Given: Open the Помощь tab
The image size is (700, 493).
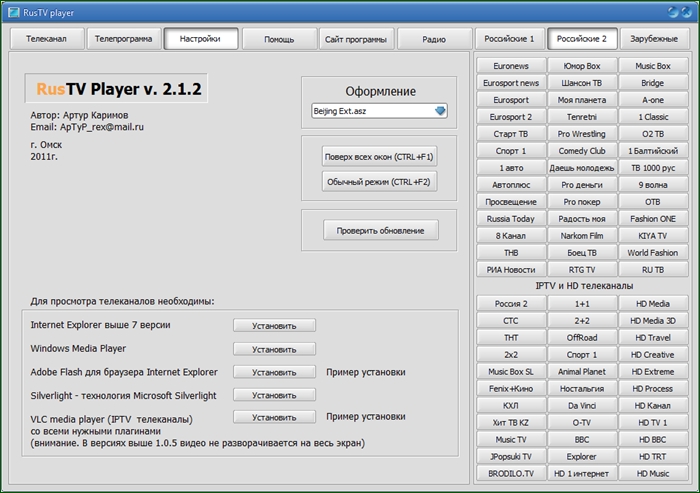Looking at the screenshot, I should coord(279,39).
